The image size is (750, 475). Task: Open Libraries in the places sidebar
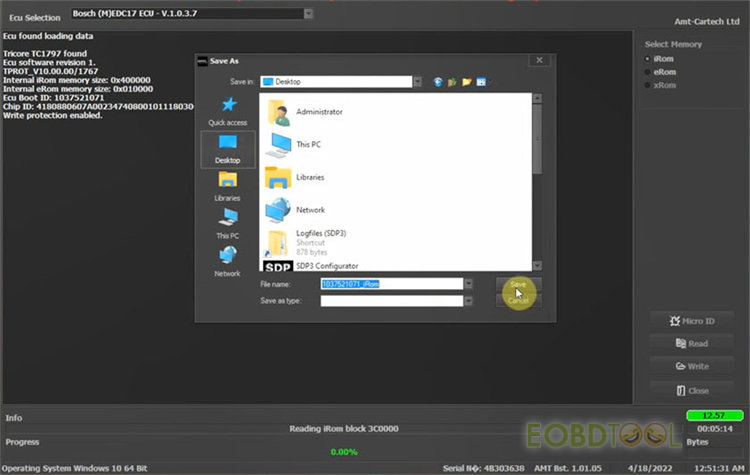point(228,185)
